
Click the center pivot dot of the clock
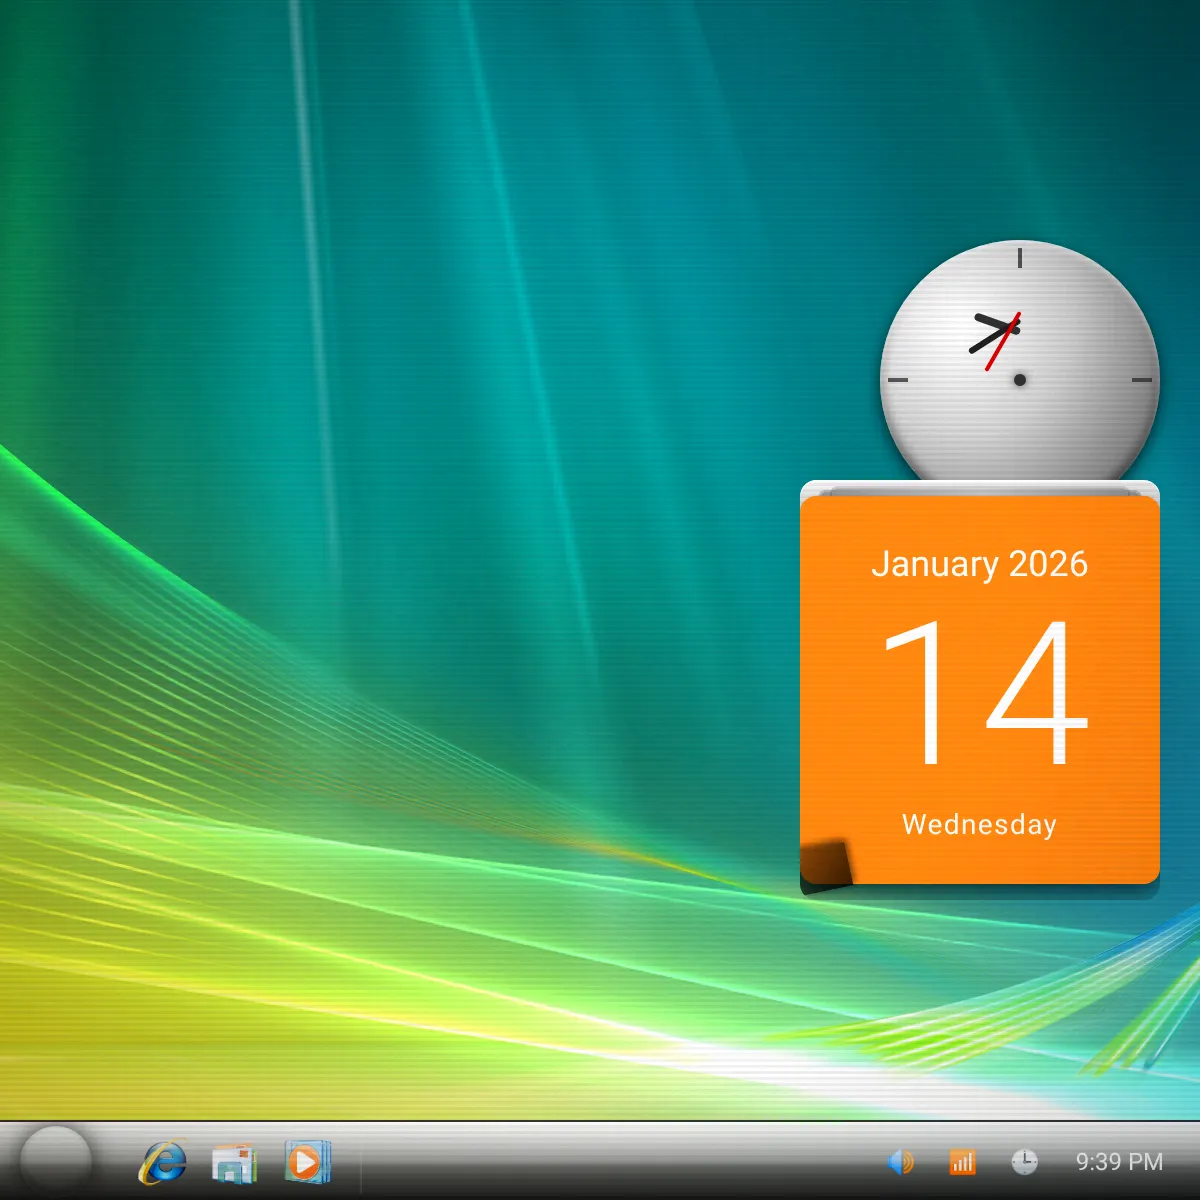(1020, 380)
